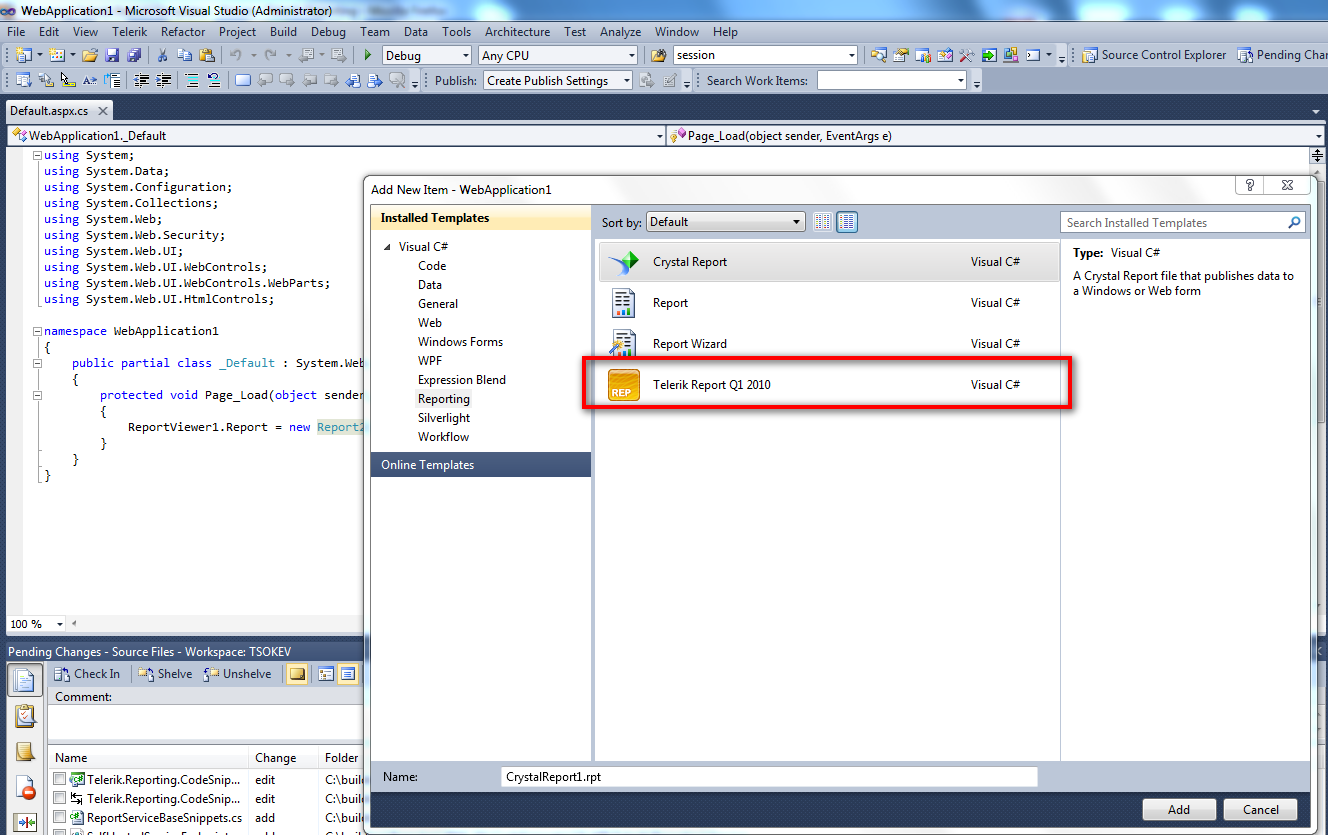Click the Open File folder icon
This screenshot has width=1328, height=835.
pyautogui.click(x=90, y=55)
